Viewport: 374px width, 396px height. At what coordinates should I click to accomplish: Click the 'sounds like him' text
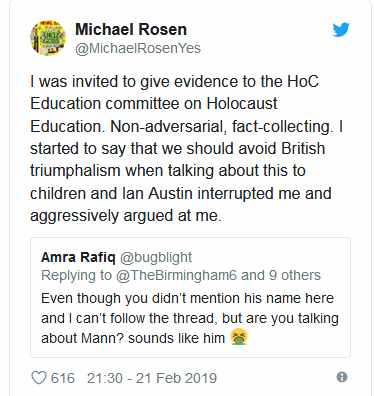pyautogui.click(x=176, y=338)
